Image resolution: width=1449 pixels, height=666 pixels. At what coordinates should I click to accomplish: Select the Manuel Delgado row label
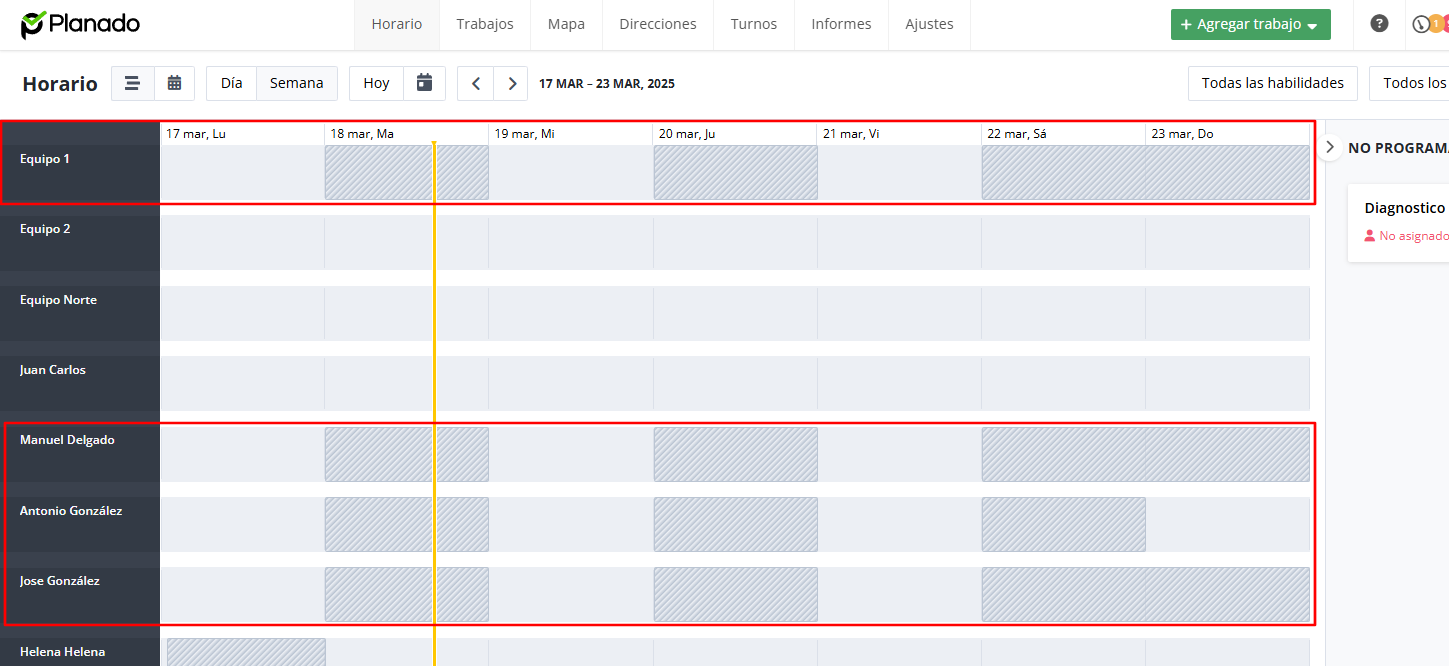(x=67, y=440)
